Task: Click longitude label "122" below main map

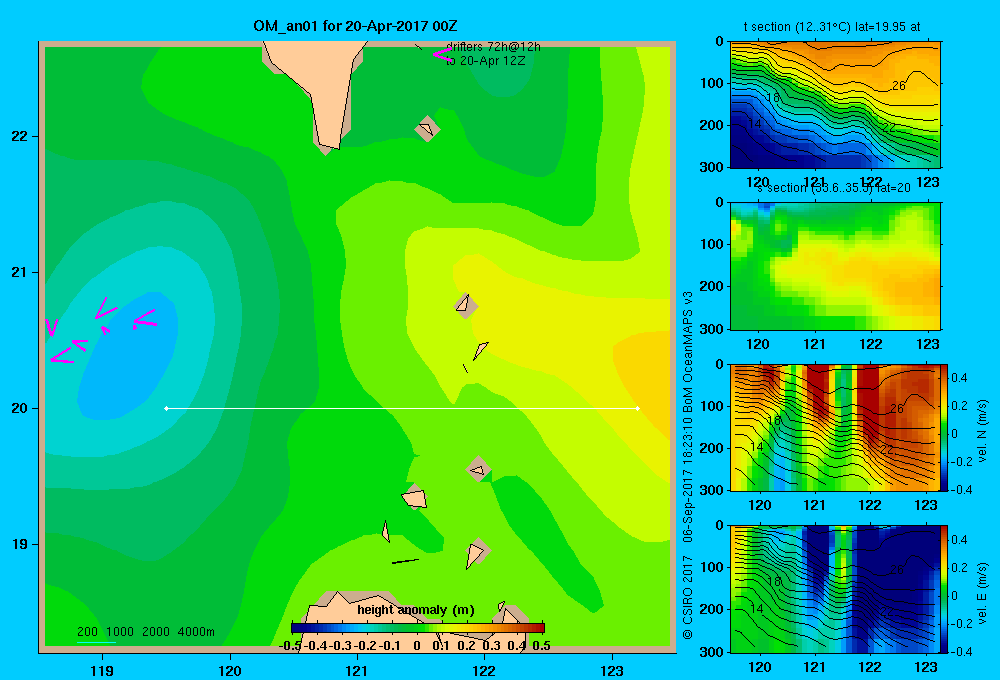Action: 484,670
